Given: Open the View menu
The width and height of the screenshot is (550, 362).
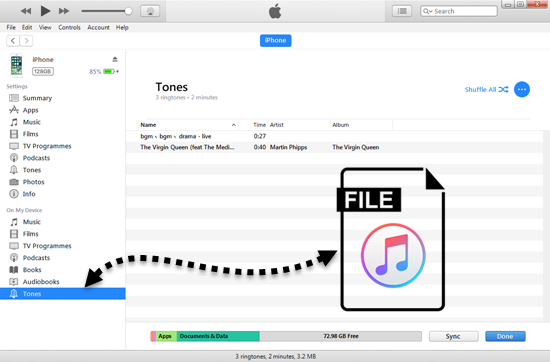Looking at the screenshot, I should 45,27.
